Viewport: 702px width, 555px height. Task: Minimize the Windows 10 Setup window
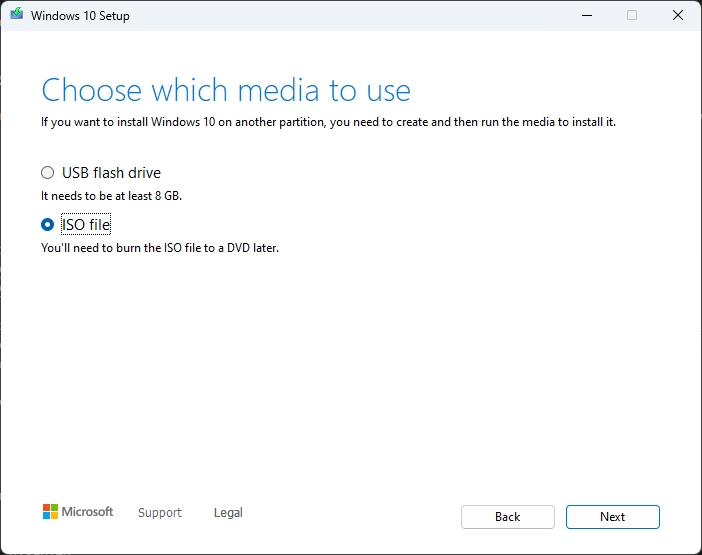pyautogui.click(x=584, y=16)
